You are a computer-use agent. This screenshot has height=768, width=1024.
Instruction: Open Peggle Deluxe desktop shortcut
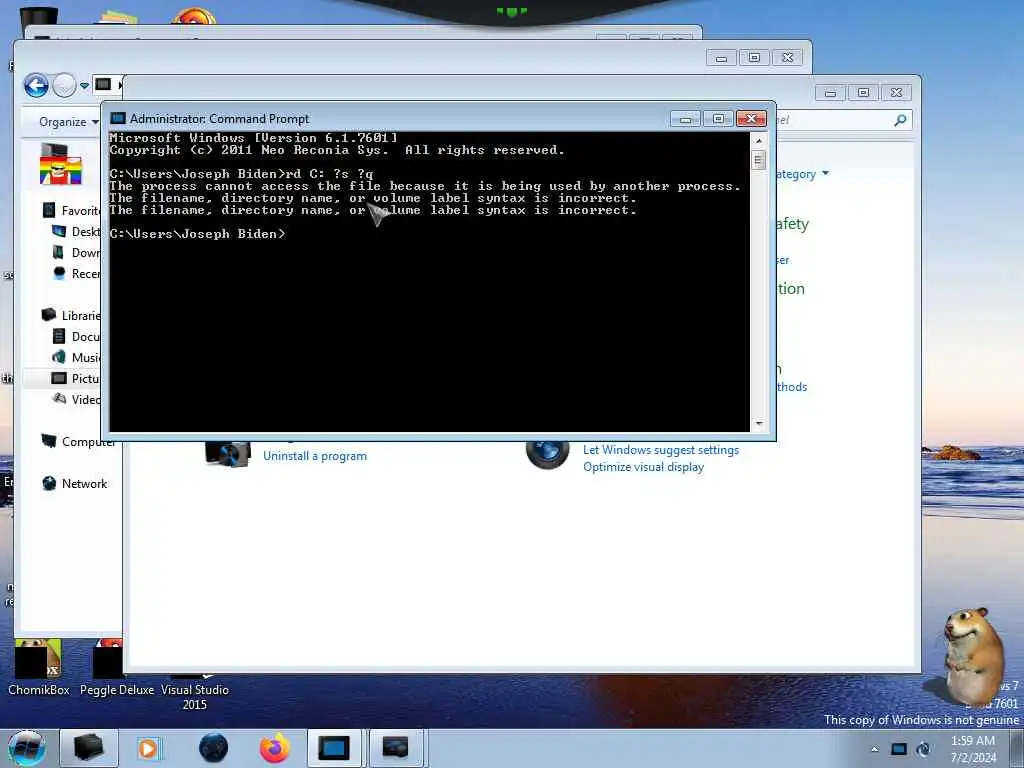[116, 667]
